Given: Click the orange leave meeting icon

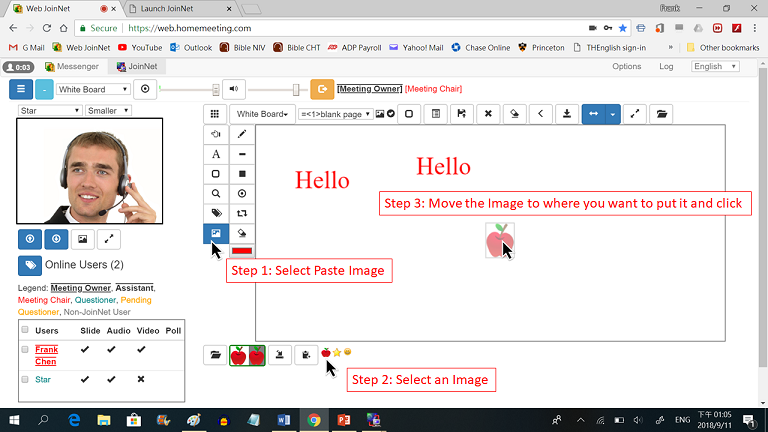Looking at the screenshot, I should tap(322, 89).
